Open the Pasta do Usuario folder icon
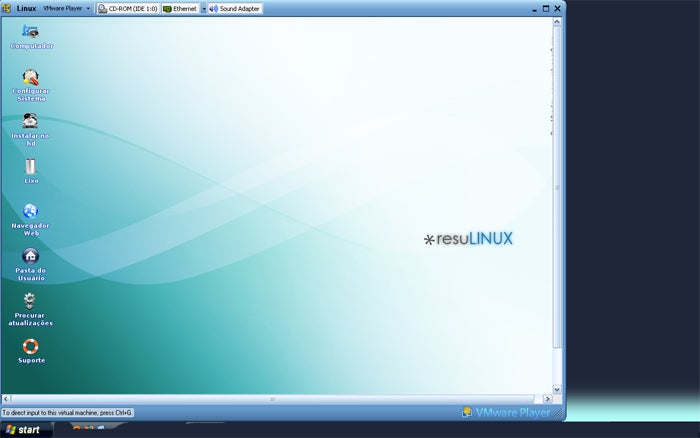This screenshot has height=438, width=700. click(x=30, y=256)
